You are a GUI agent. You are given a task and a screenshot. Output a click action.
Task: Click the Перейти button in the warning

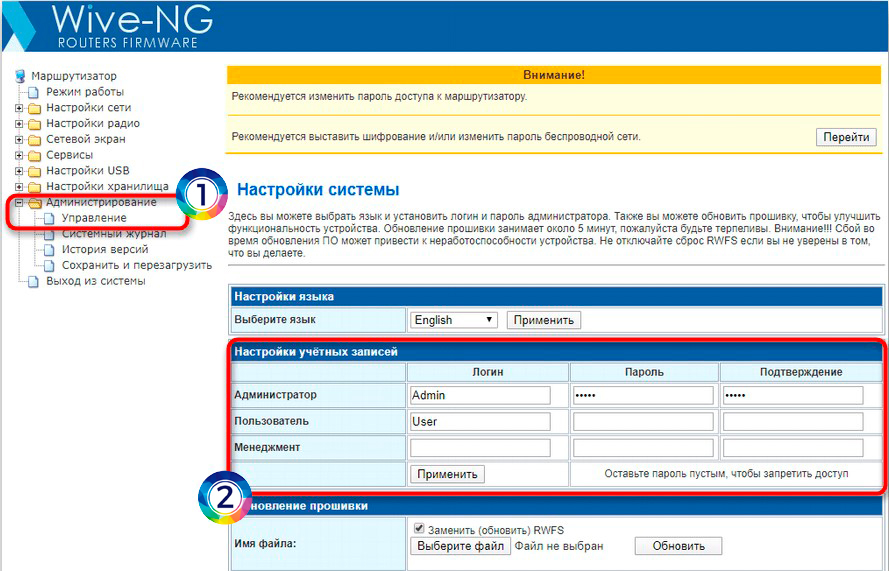(x=846, y=137)
